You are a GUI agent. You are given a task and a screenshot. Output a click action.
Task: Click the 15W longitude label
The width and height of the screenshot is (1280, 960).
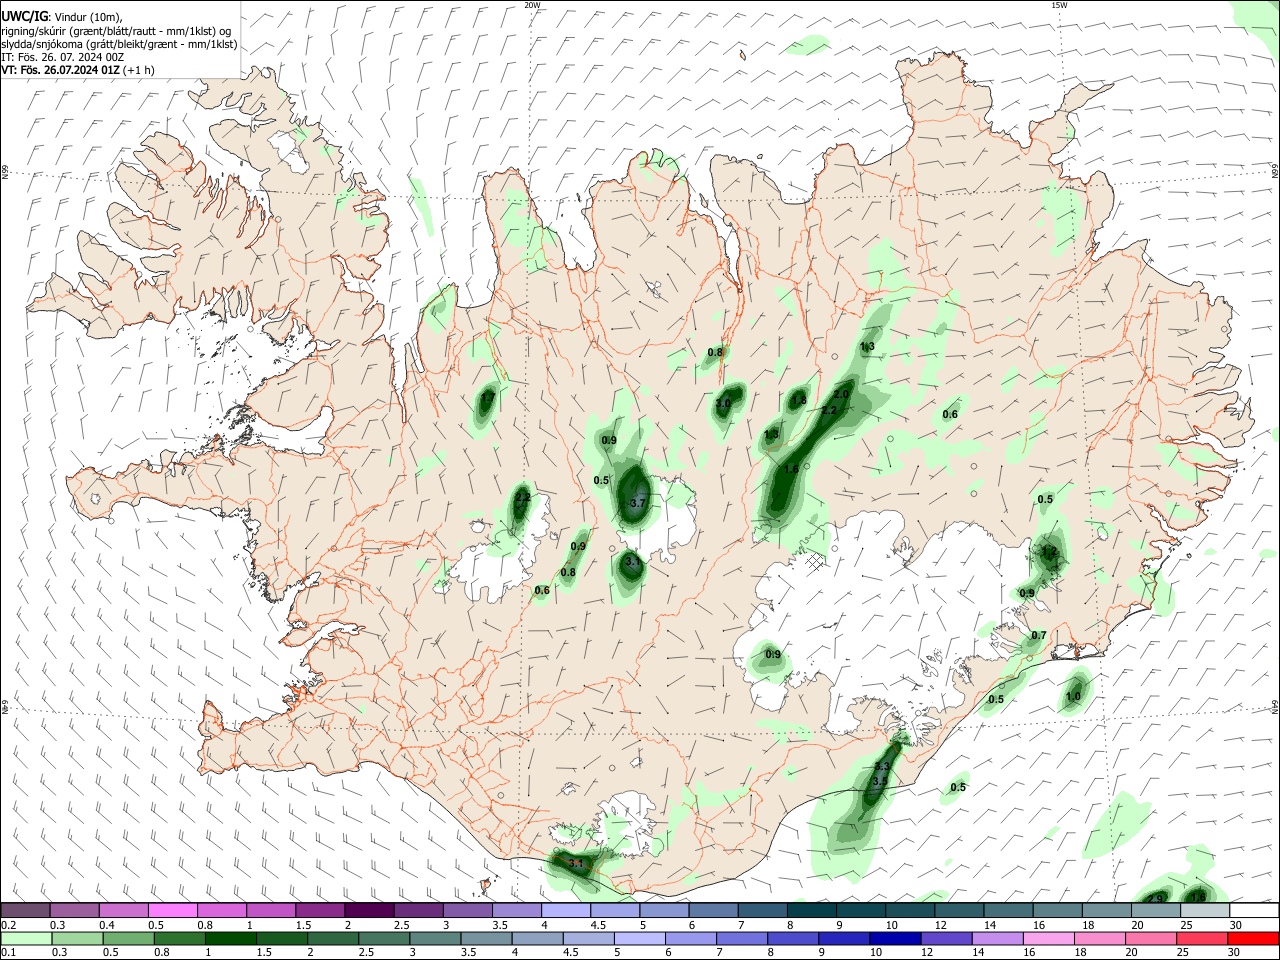pyautogui.click(x=1059, y=4)
